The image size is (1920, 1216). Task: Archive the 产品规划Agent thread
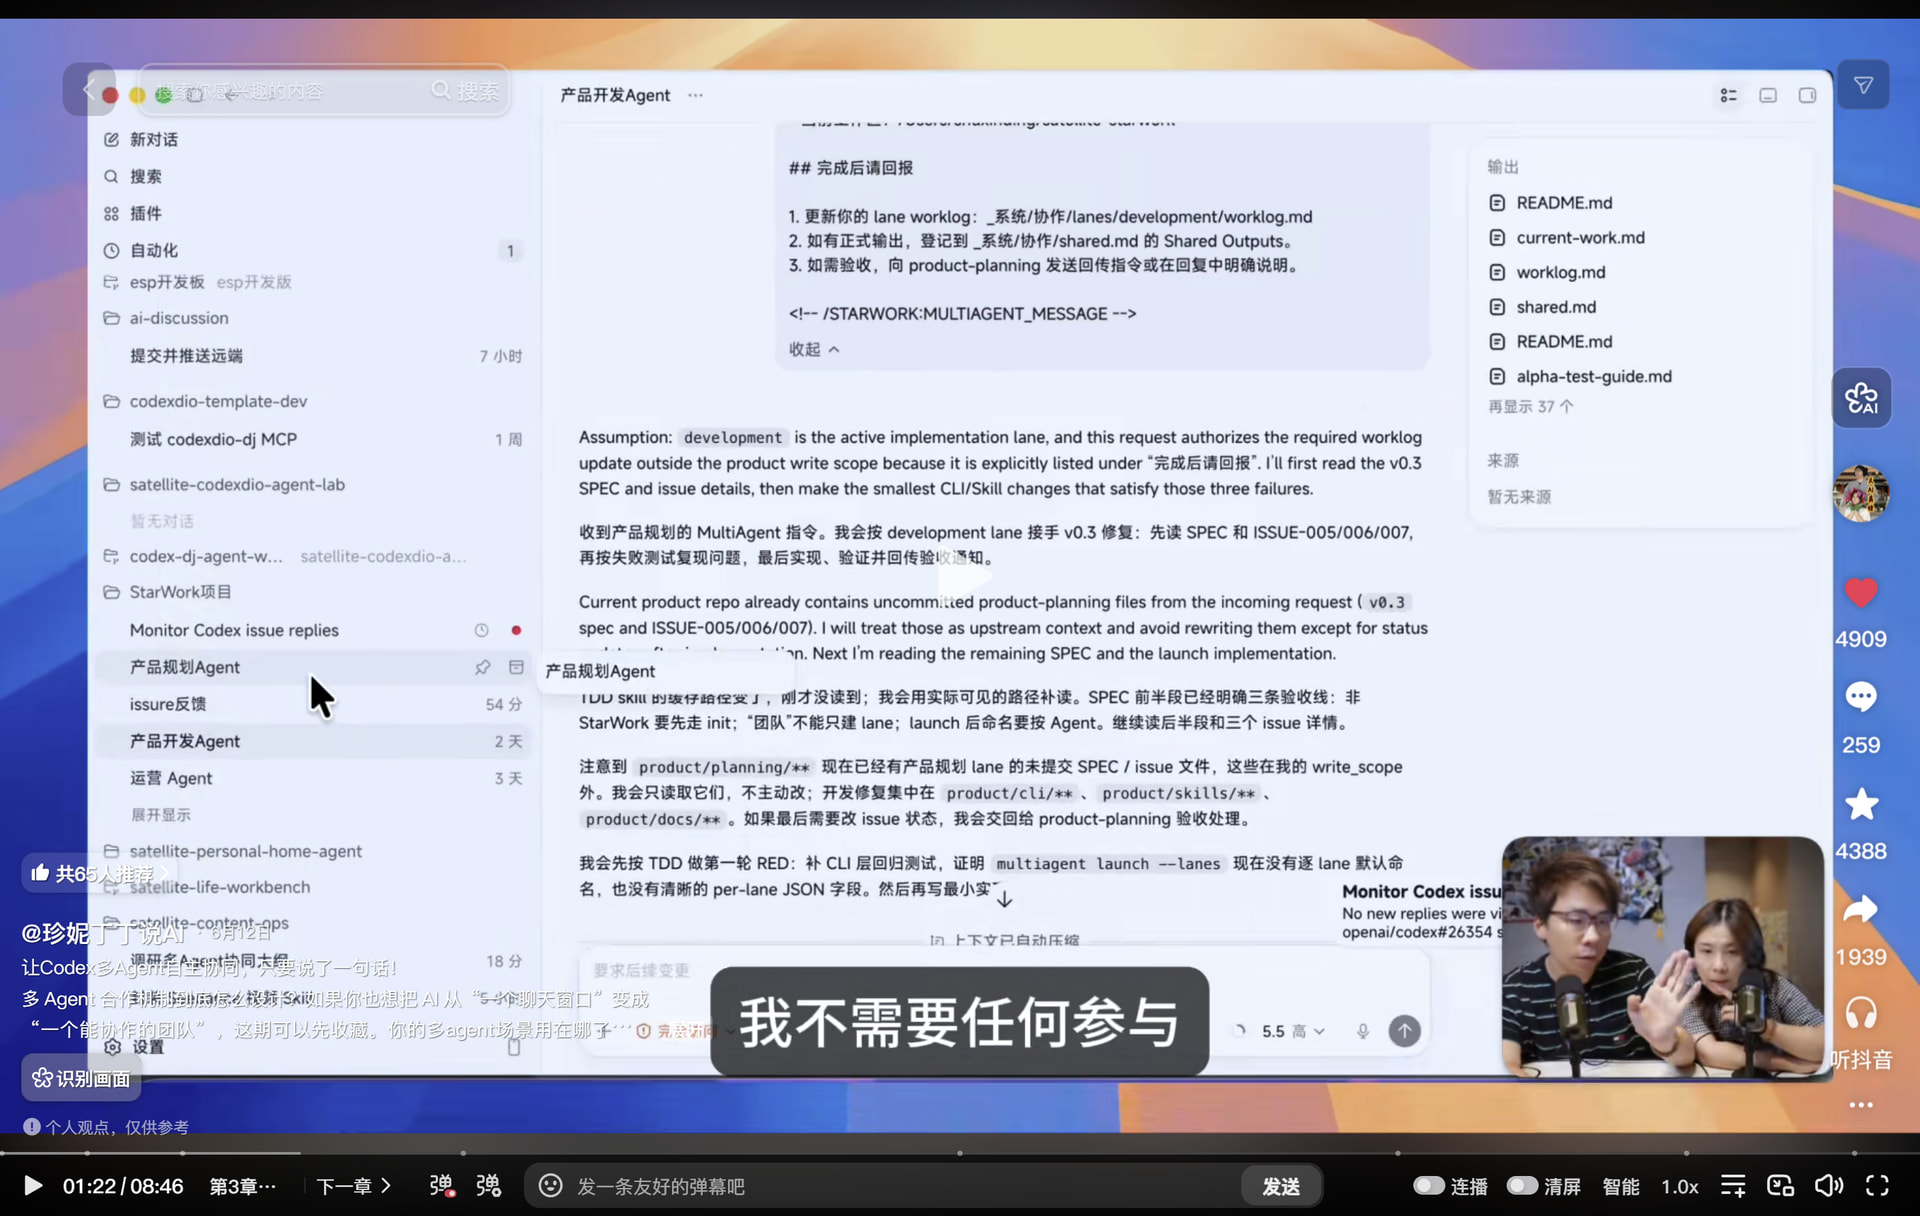(x=516, y=667)
